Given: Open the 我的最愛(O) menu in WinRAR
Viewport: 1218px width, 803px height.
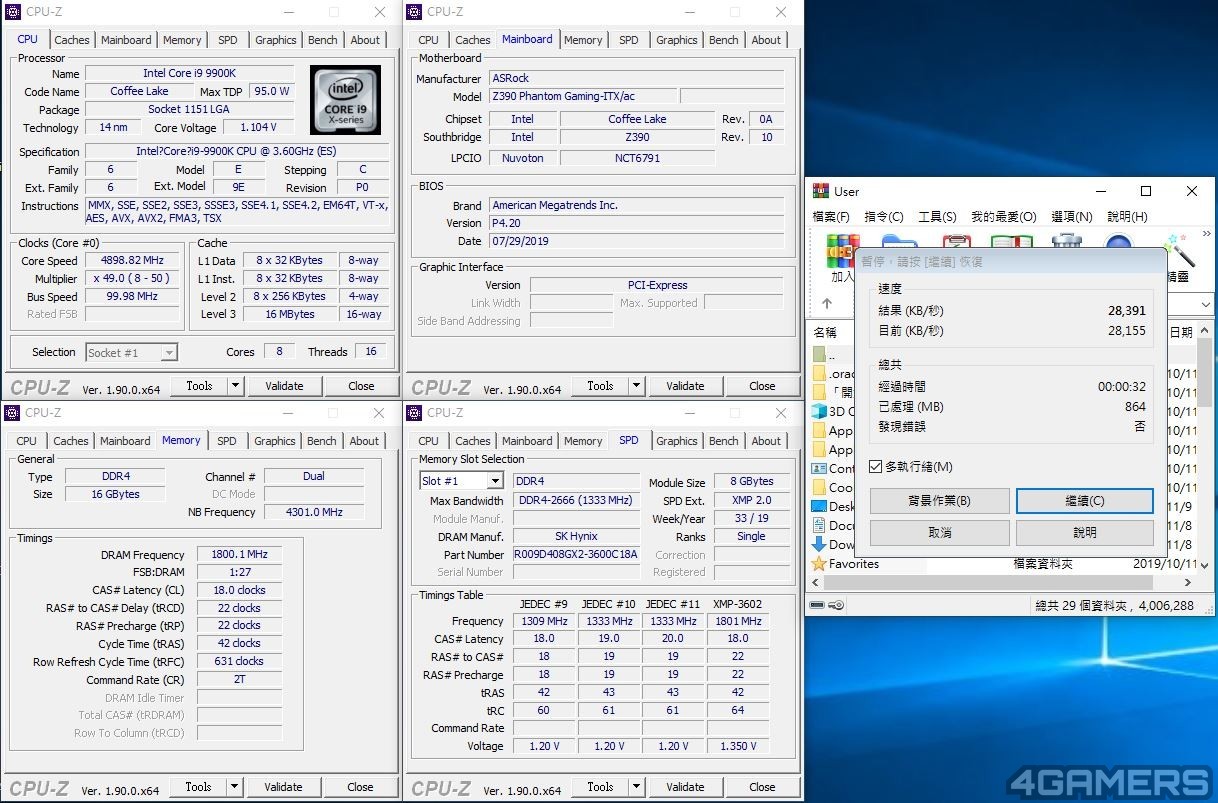Looking at the screenshot, I should tap(1003, 217).
